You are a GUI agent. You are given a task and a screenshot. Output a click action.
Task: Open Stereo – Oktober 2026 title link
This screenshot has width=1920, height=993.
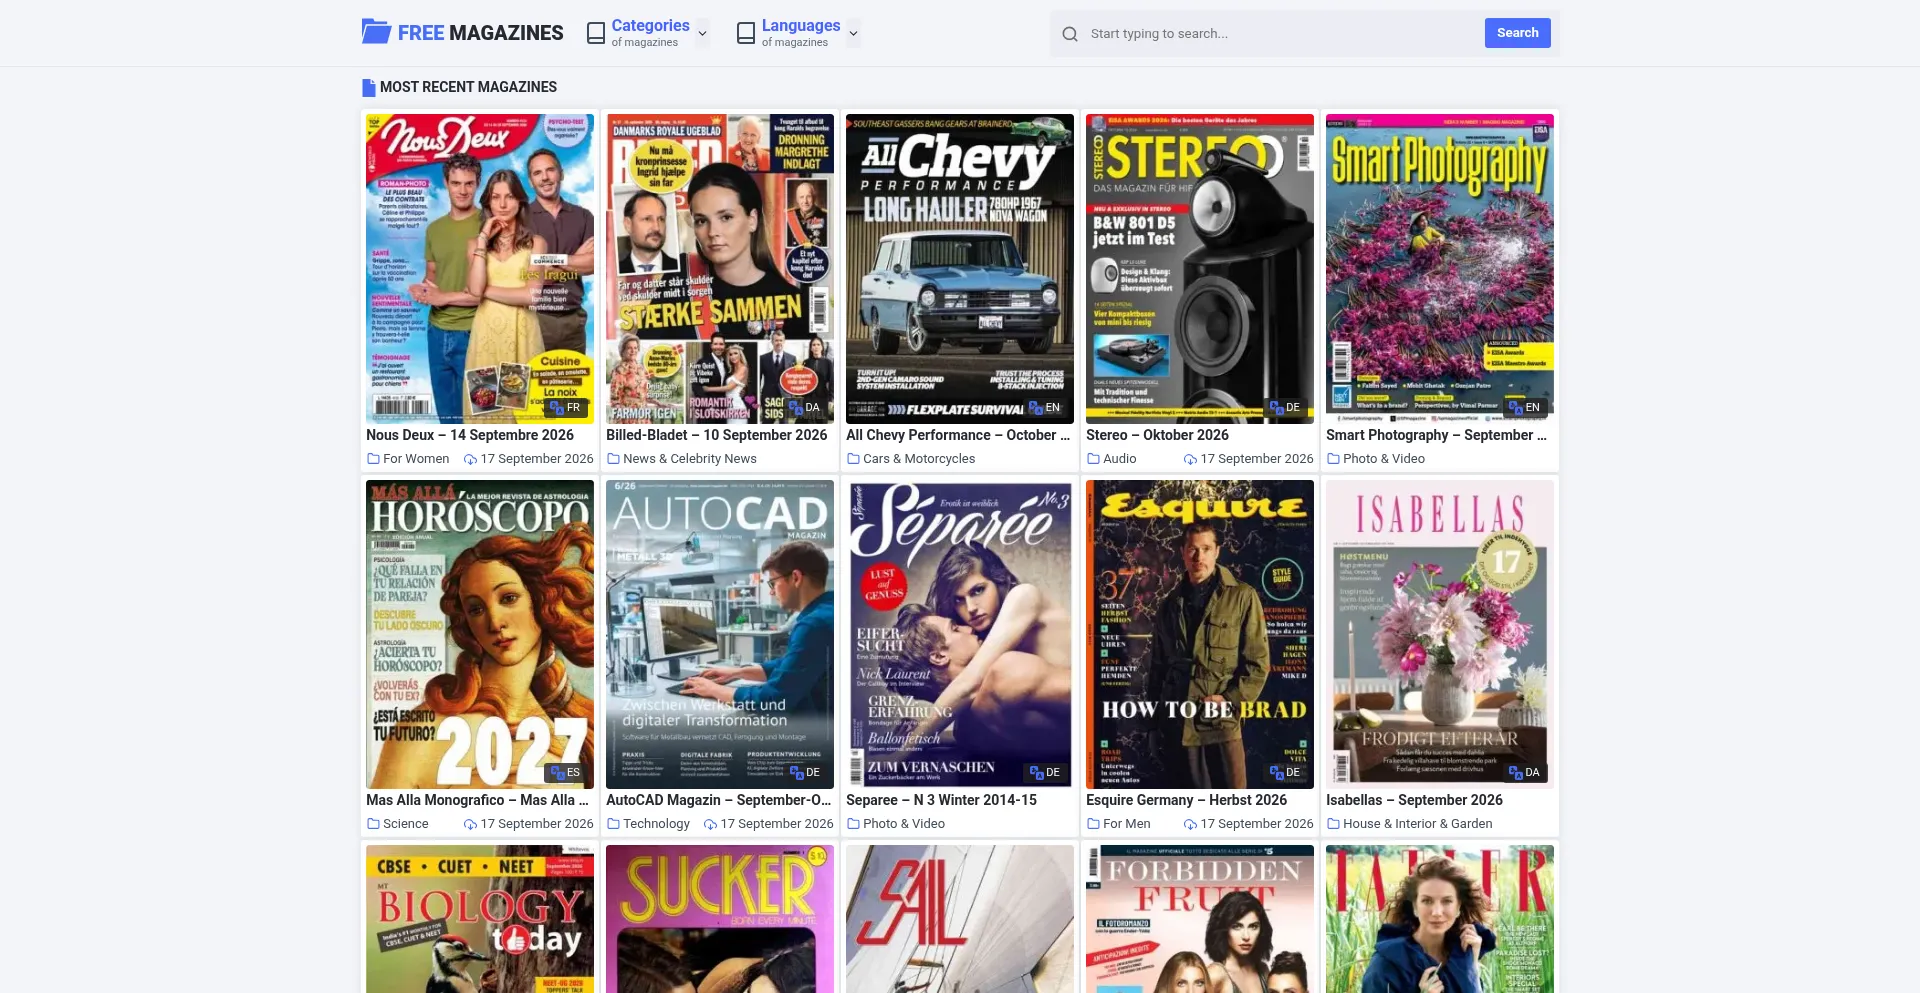coord(1157,435)
